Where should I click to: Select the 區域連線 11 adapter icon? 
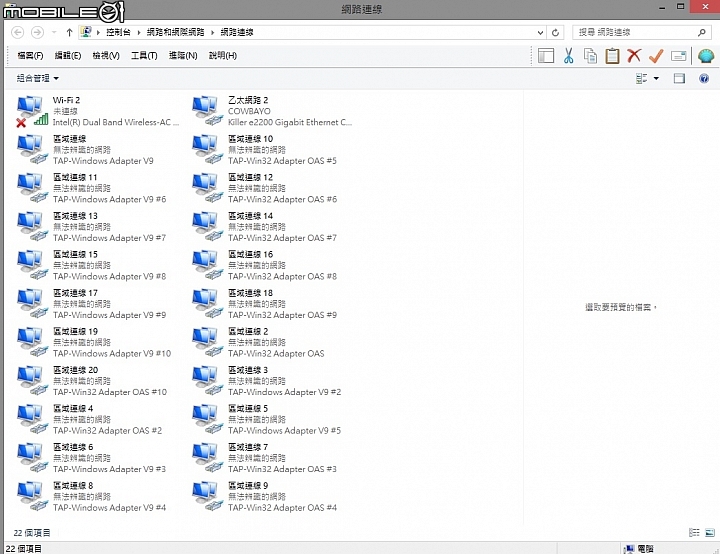click(32, 188)
